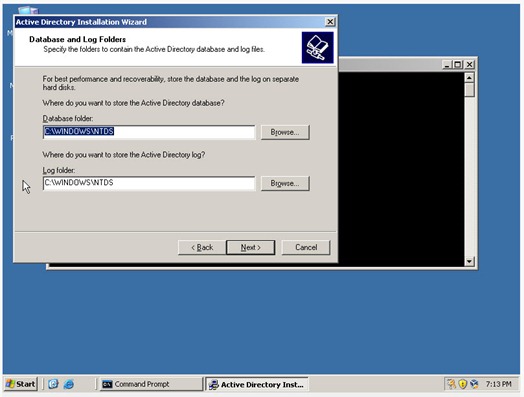524x397 pixels.
Task: Click the Active Directory book icon in wizard header
Action: click(x=317, y=47)
